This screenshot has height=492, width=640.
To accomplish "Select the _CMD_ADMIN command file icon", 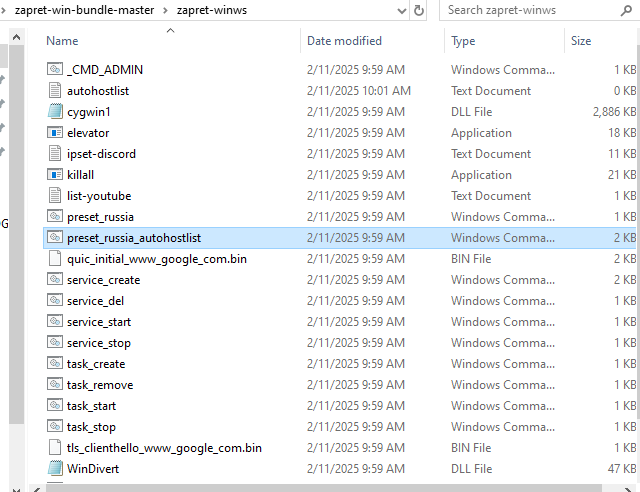I will click(55, 69).
